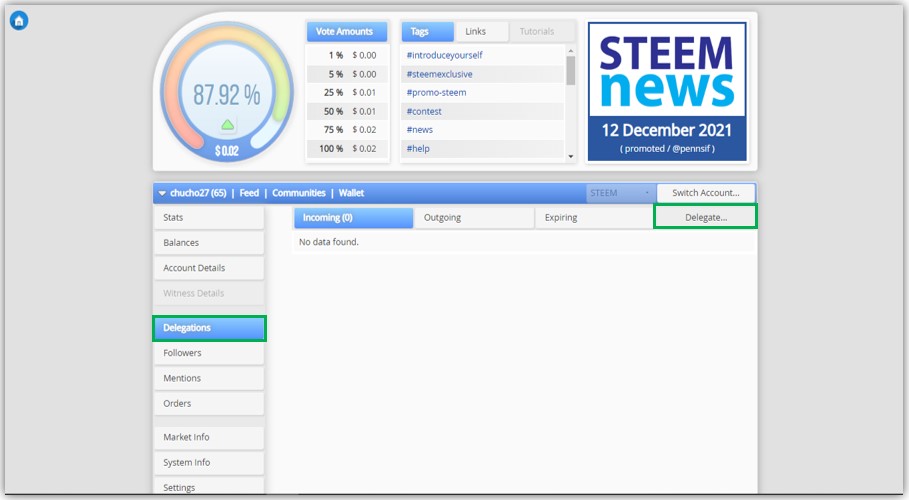Image resolution: width=909 pixels, height=500 pixels.
Task: Click the 50 % vote amount row
Action: tap(347, 111)
